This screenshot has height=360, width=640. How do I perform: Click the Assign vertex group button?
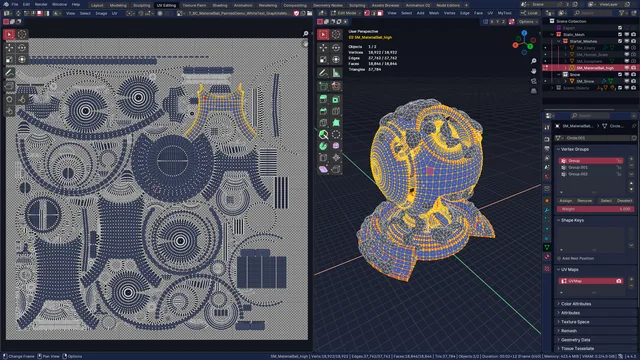click(565, 201)
